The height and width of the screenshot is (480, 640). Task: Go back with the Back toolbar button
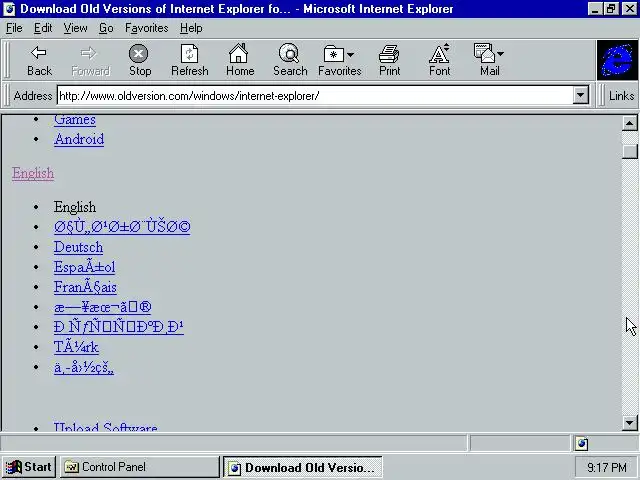point(39,60)
